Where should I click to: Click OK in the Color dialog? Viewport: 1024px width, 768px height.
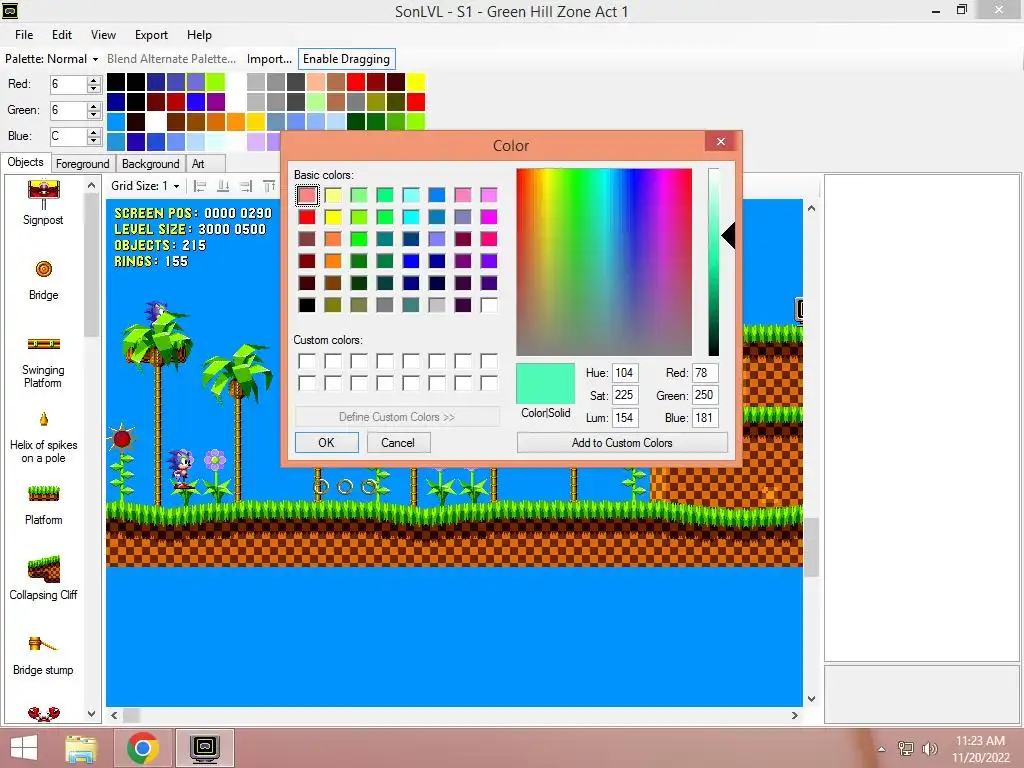327,443
